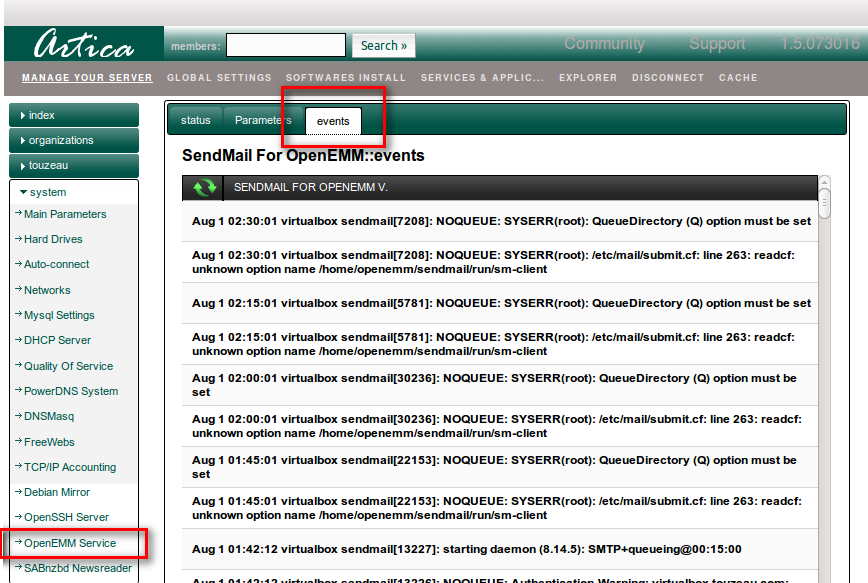Click the SENDMAIL FOR OPENEMM V. header
The height and width of the screenshot is (583, 868).
[x=311, y=188]
